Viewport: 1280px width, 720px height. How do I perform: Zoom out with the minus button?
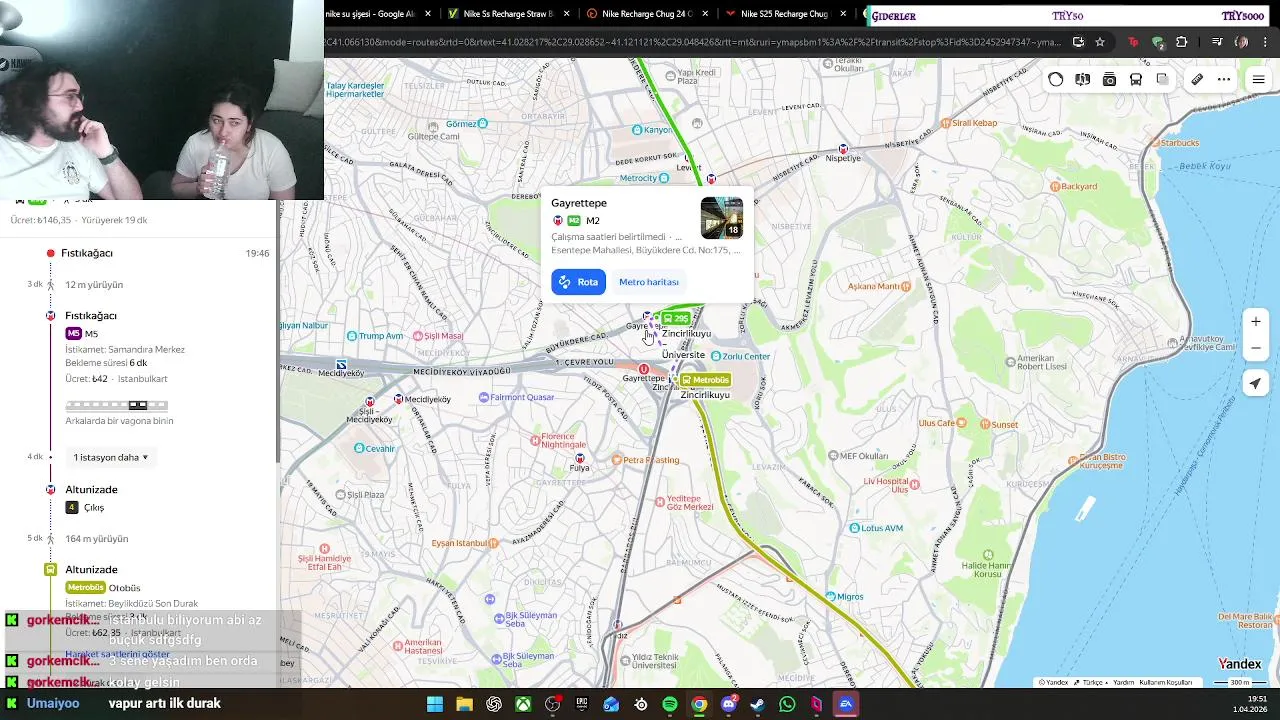pos(1256,348)
